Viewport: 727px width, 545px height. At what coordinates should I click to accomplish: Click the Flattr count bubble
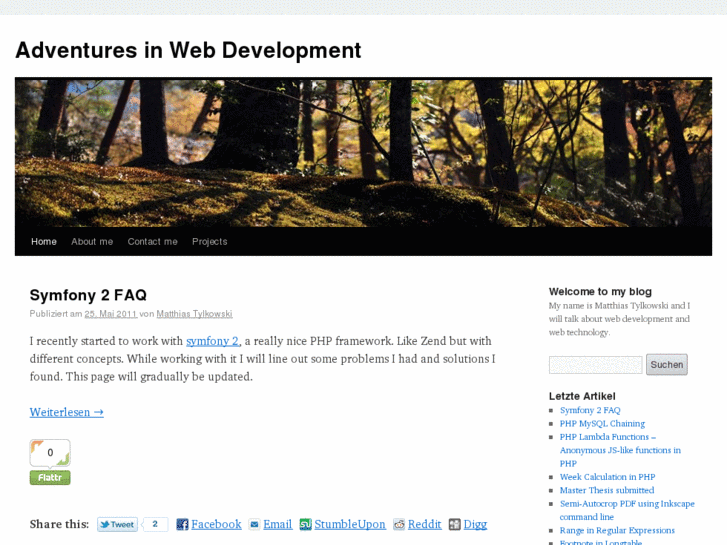click(50, 453)
